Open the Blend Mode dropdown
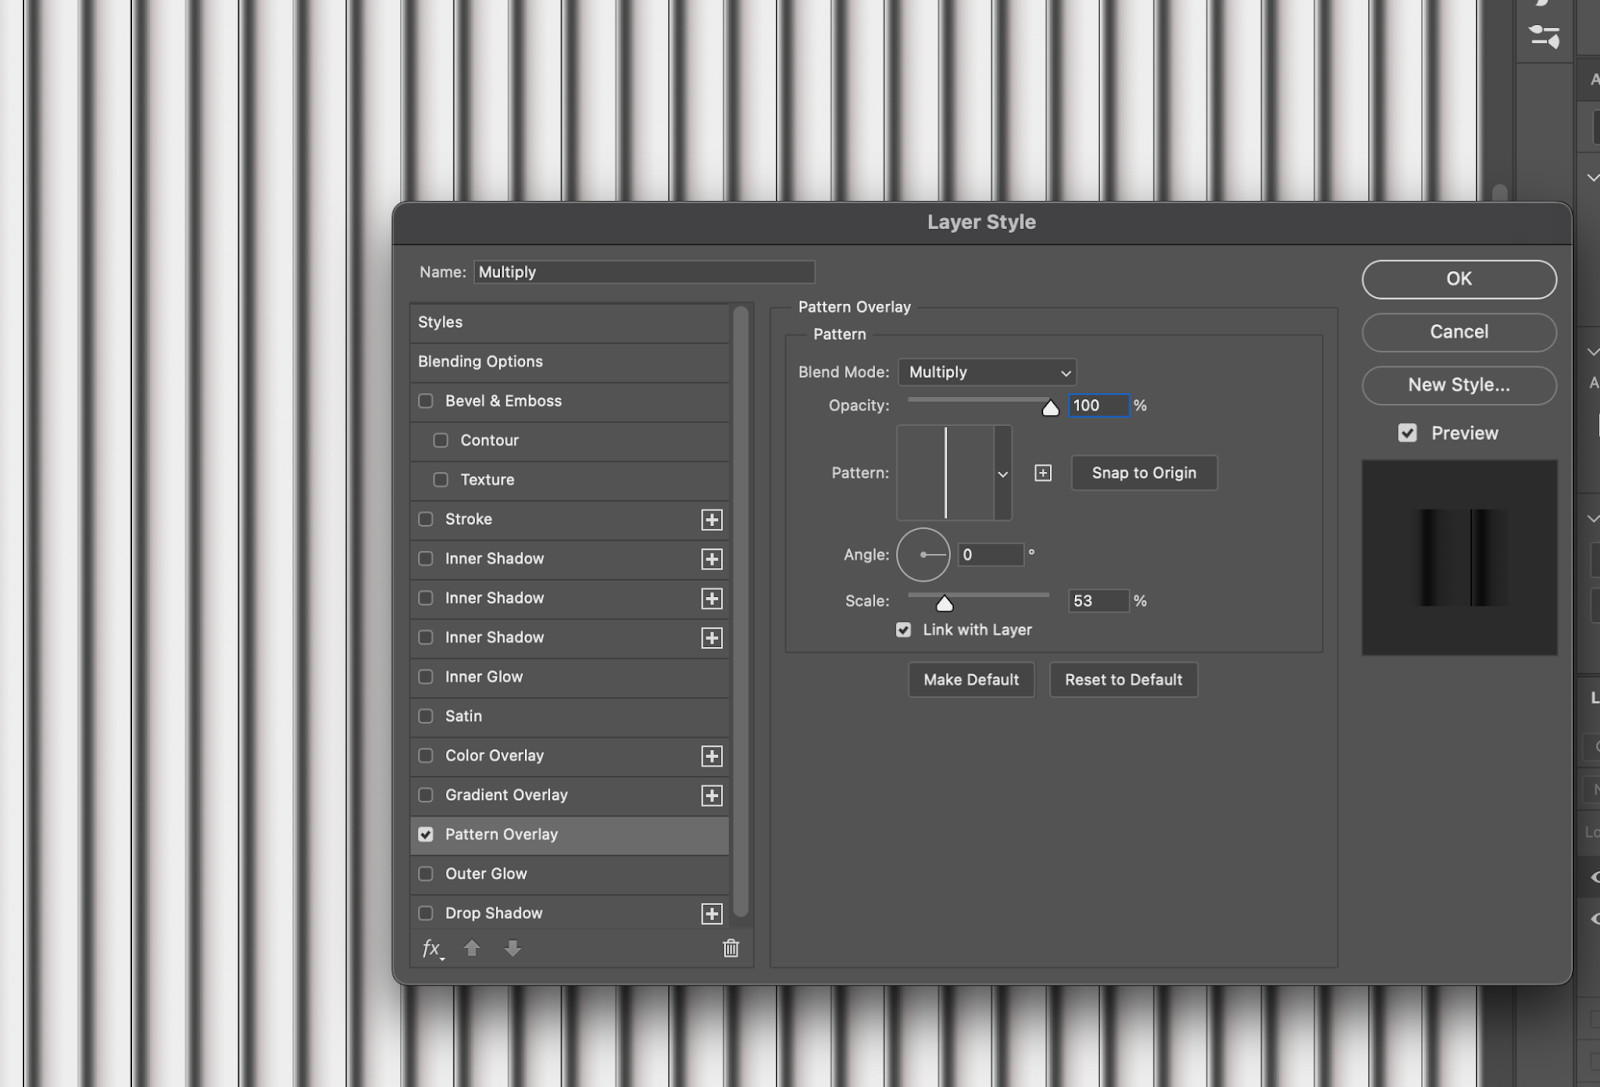Screen dimensions: 1600x1087 [x=986, y=372]
